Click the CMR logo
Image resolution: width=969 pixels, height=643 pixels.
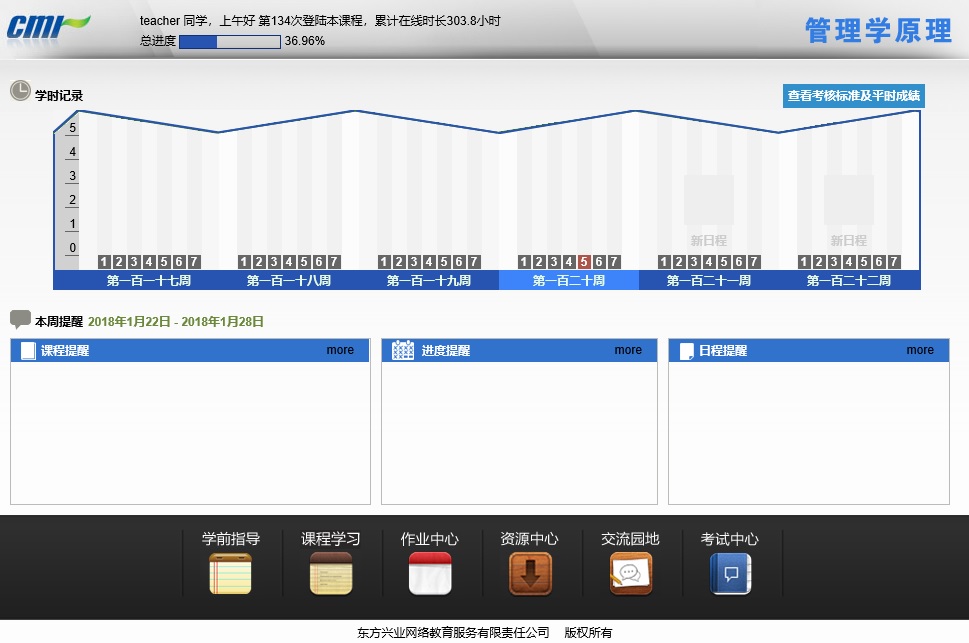49,28
